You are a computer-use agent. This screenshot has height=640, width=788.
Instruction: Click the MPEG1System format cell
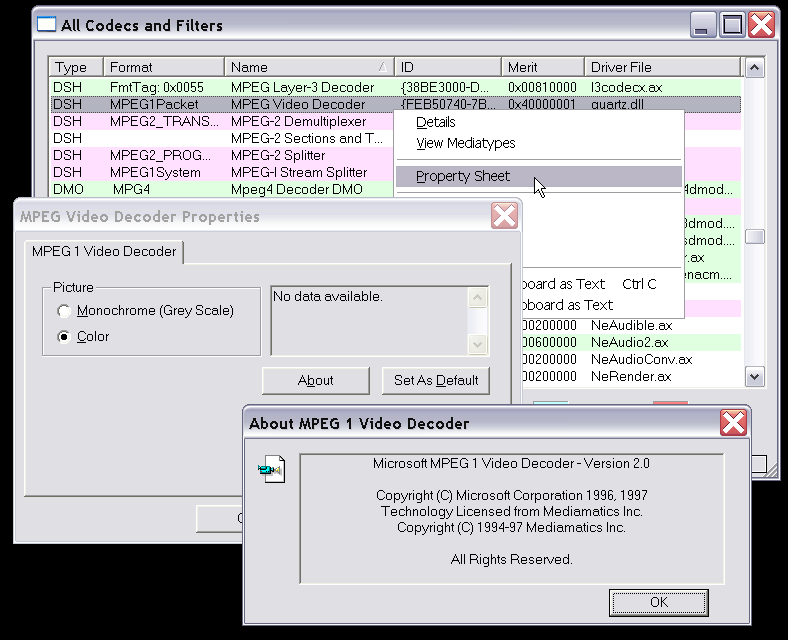(155, 173)
